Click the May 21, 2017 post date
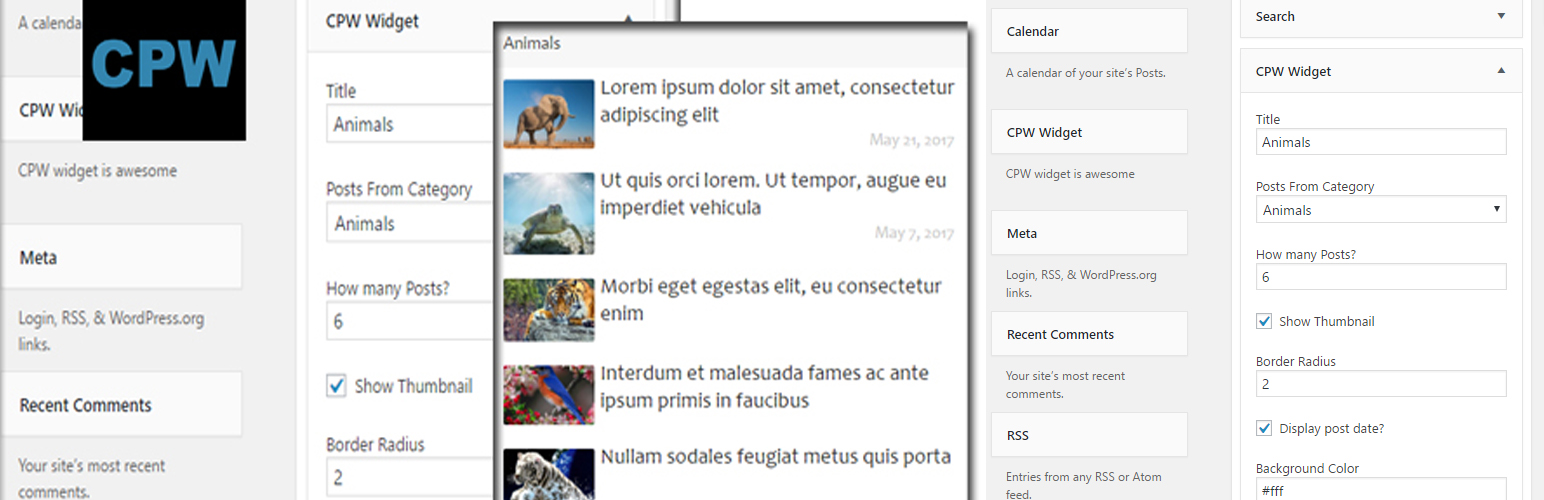Viewport: 1544px width, 500px height. [912, 140]
